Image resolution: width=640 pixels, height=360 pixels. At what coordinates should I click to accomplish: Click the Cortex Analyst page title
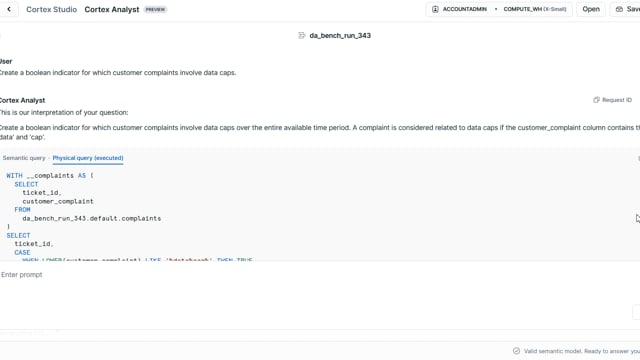click(x=112, y=9)
